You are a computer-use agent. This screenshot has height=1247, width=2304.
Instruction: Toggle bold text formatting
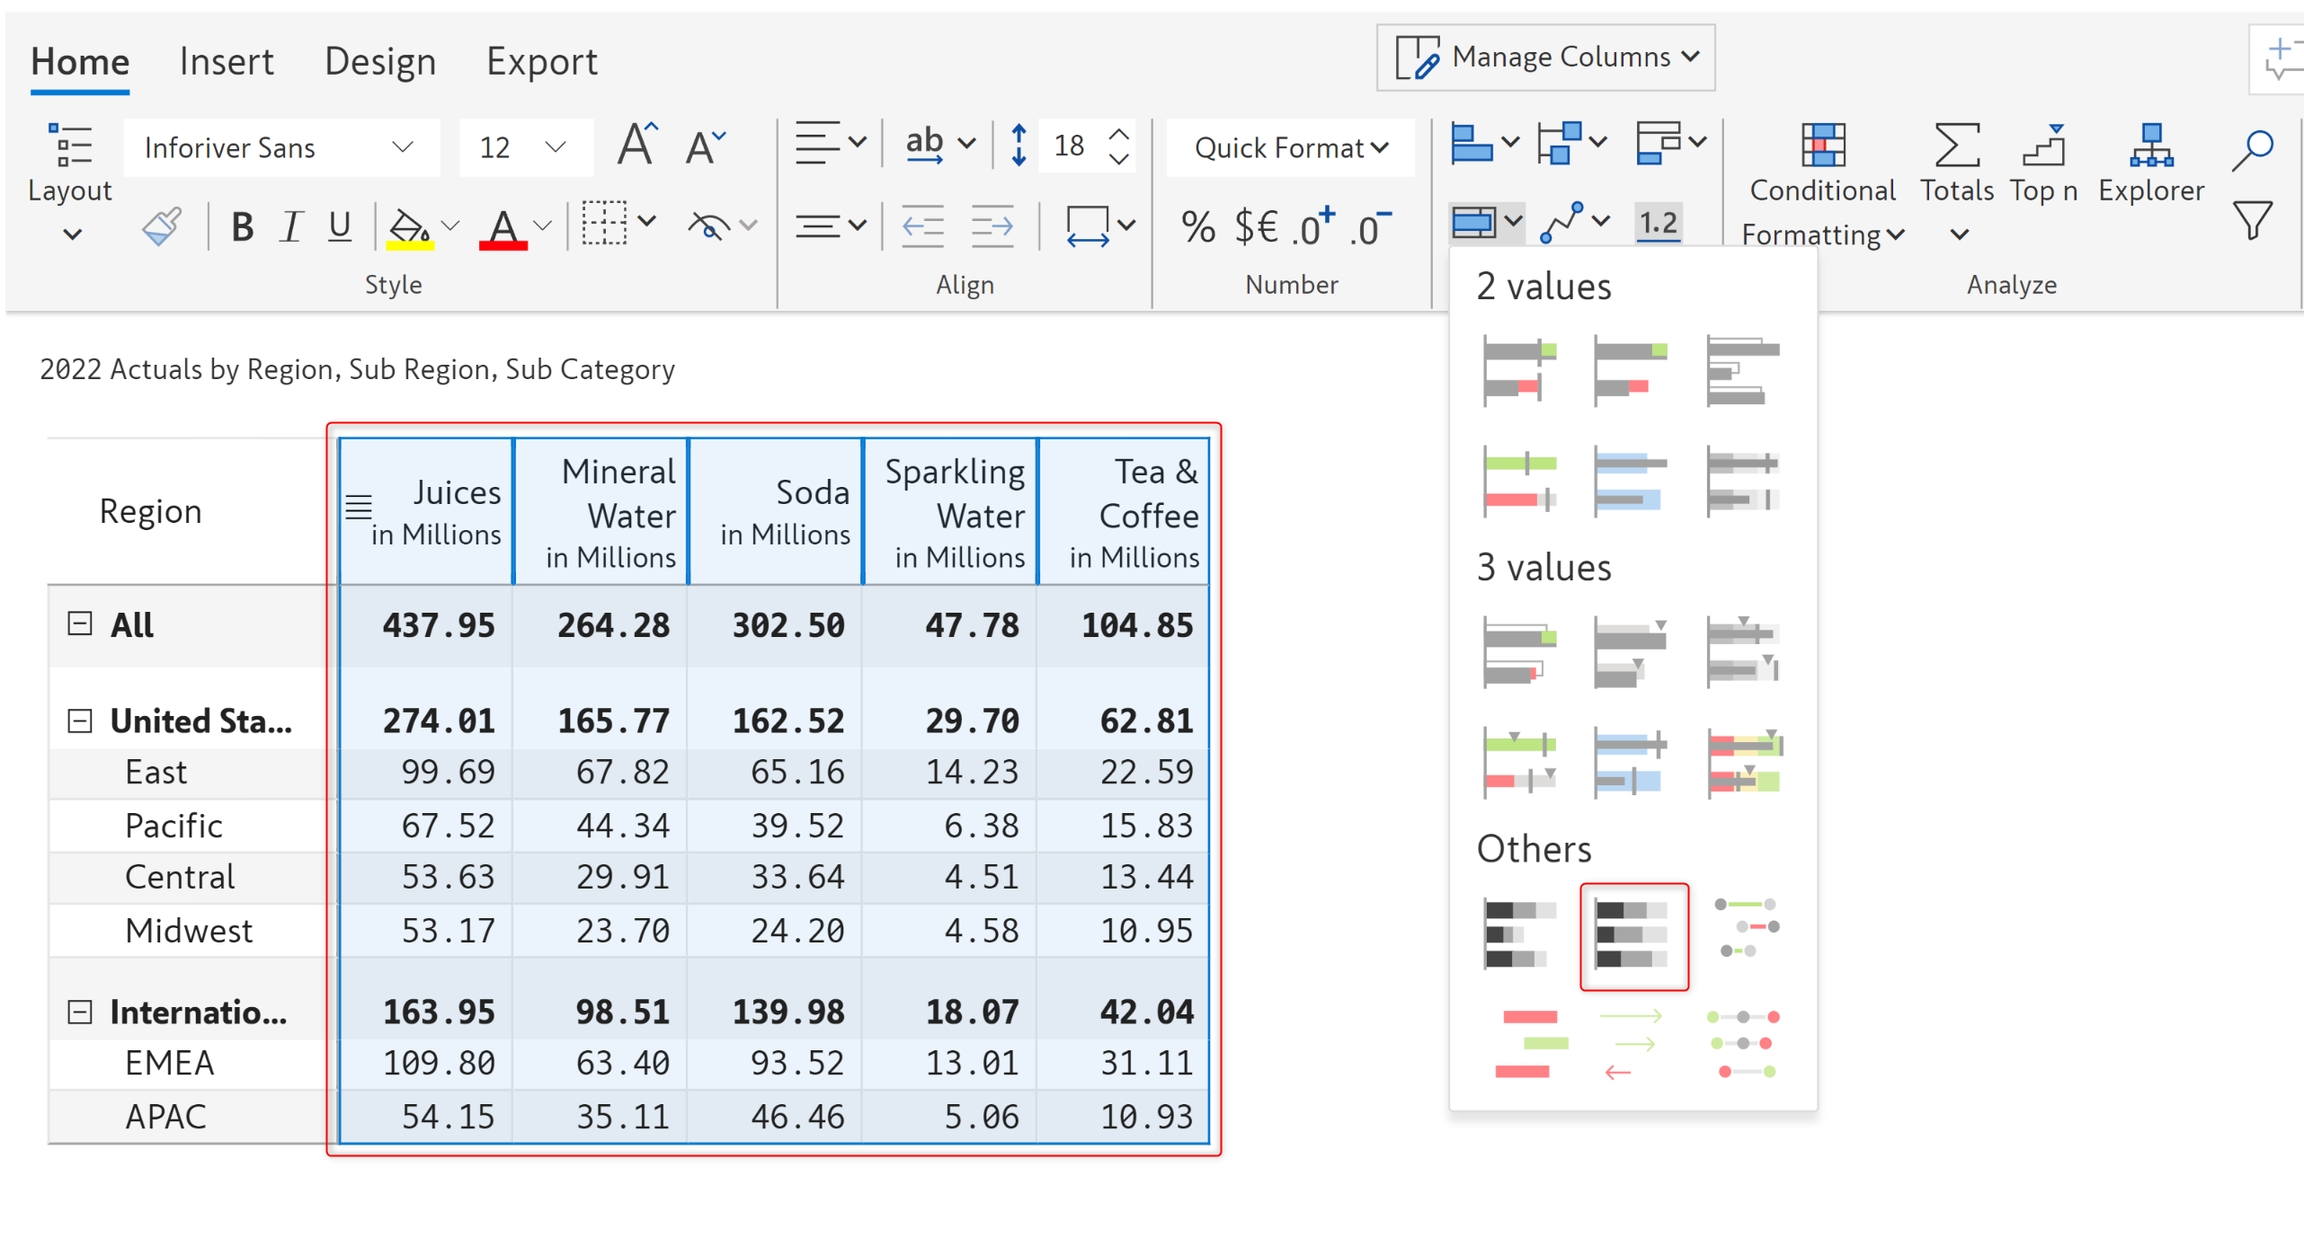point(241,227)
